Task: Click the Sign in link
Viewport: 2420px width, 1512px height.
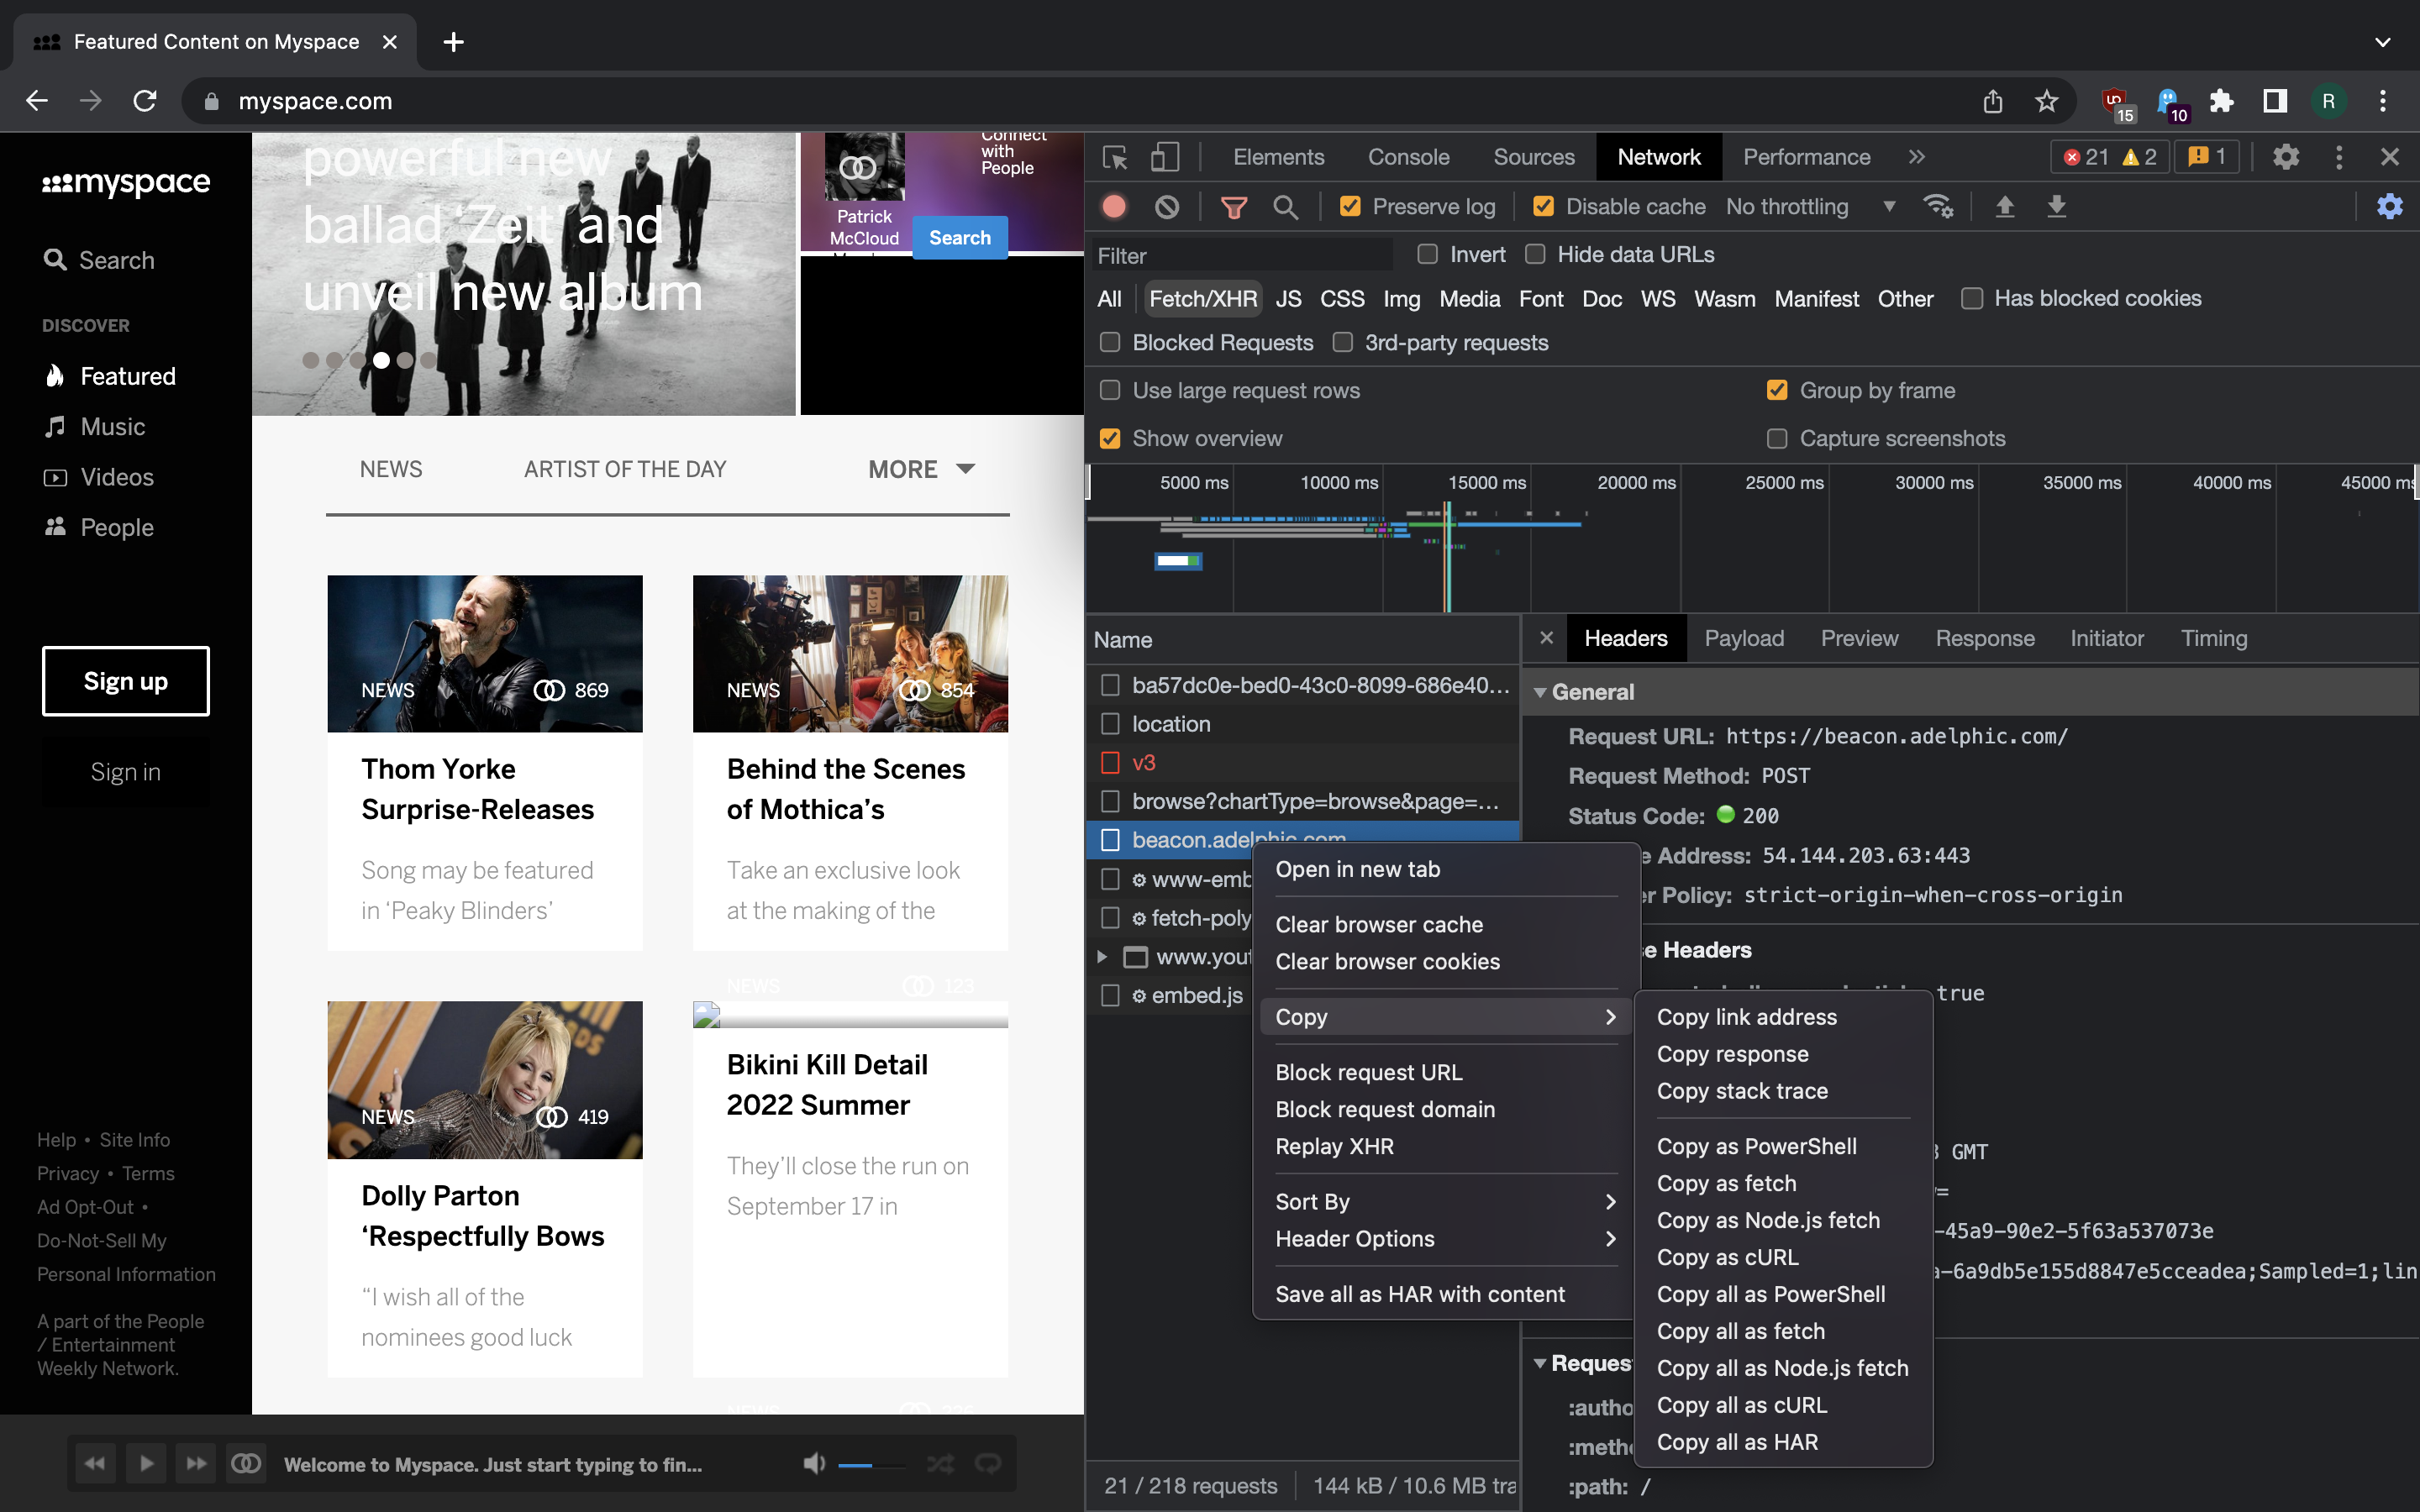Action: (x=126, y=772)
